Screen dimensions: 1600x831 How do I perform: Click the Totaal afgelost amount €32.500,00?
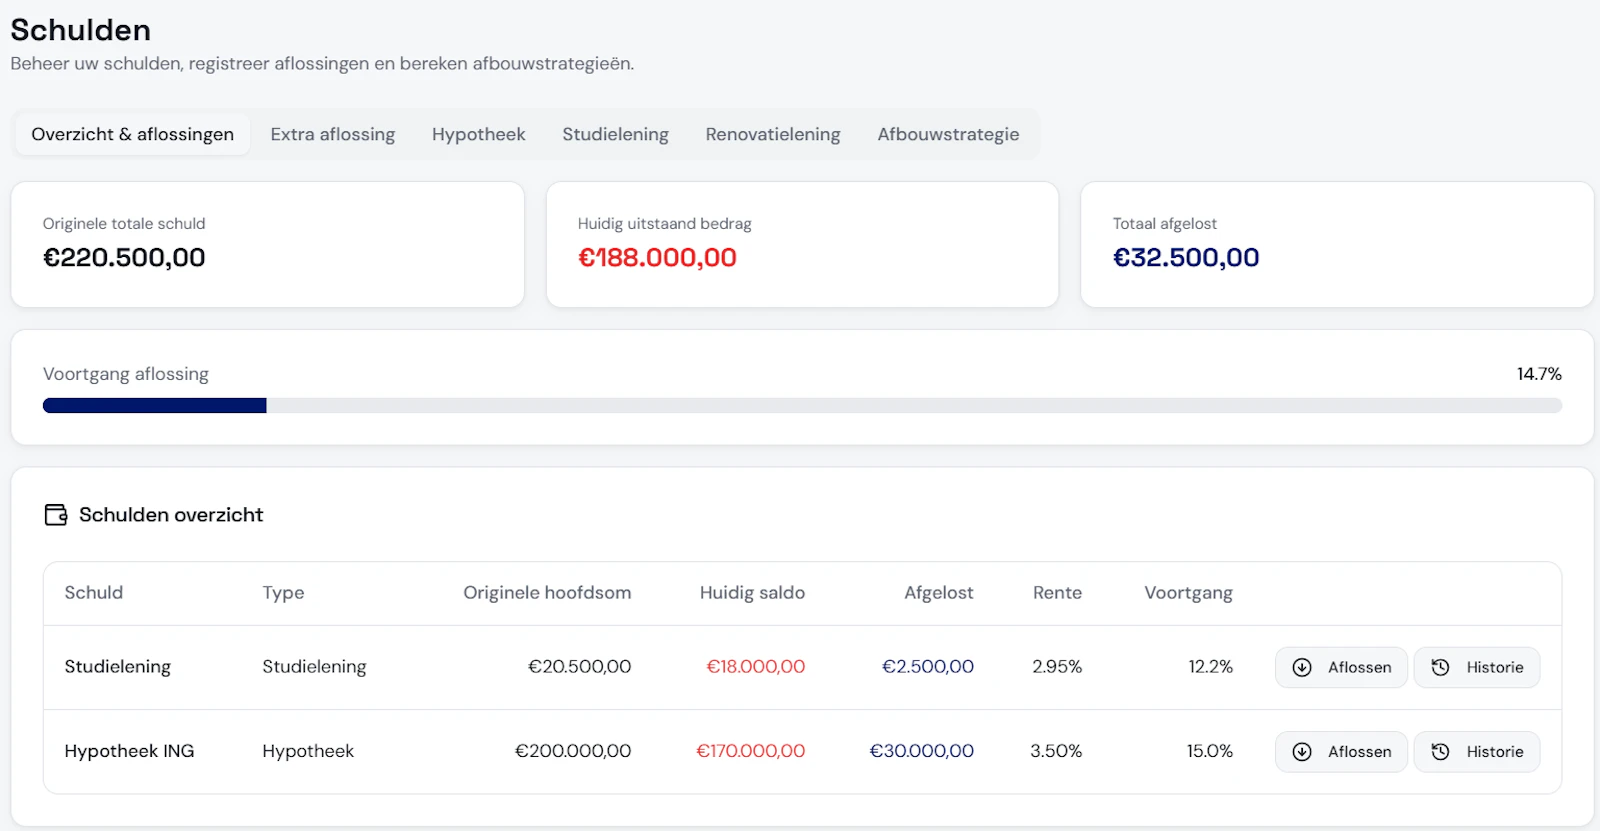[x=1186, y=258]
